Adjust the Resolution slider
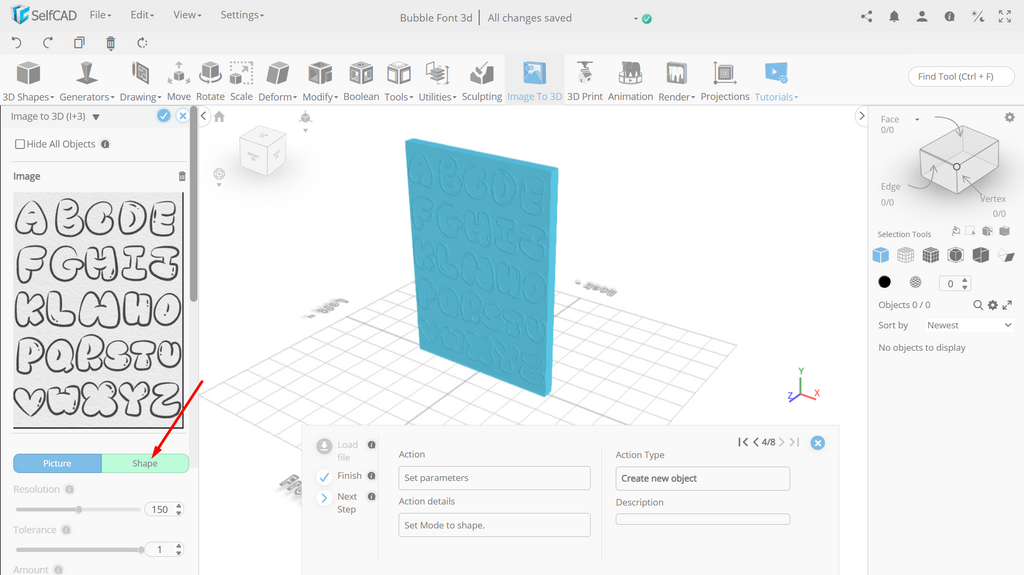 (78, 510)
